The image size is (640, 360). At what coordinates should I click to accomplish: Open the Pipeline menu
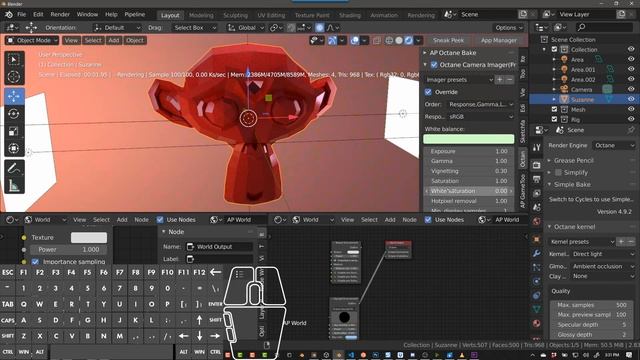[x=135, y=14]
